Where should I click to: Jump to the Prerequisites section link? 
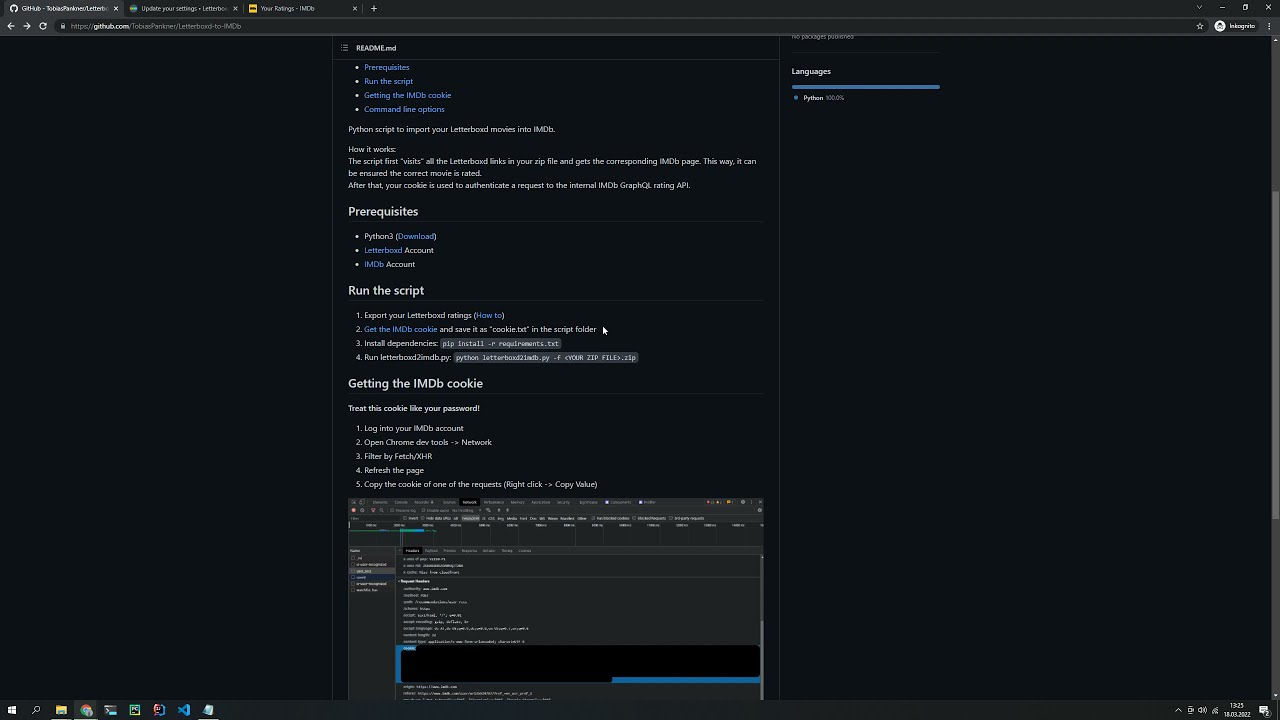pos(387,67)
